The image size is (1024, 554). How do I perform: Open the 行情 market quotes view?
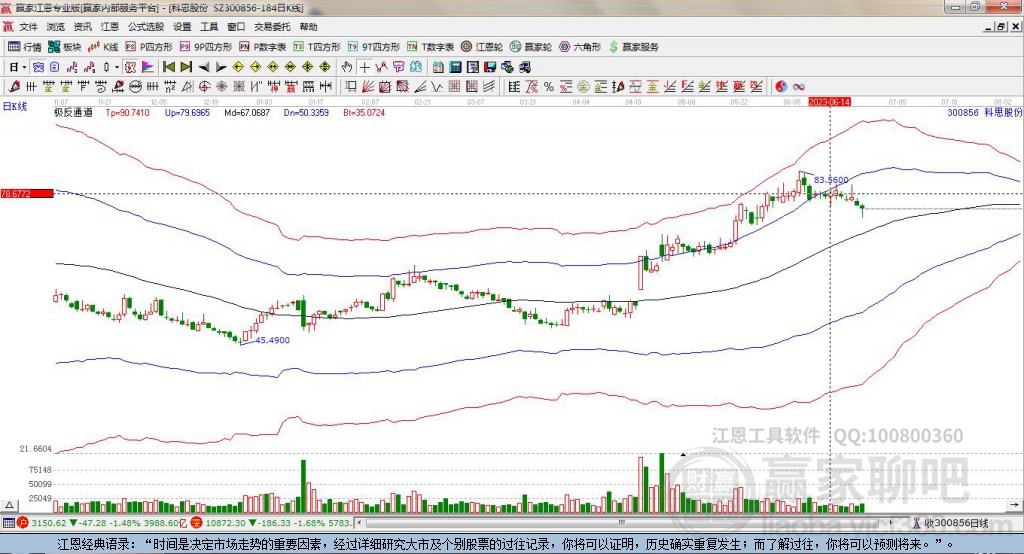(x=25, y=47)
